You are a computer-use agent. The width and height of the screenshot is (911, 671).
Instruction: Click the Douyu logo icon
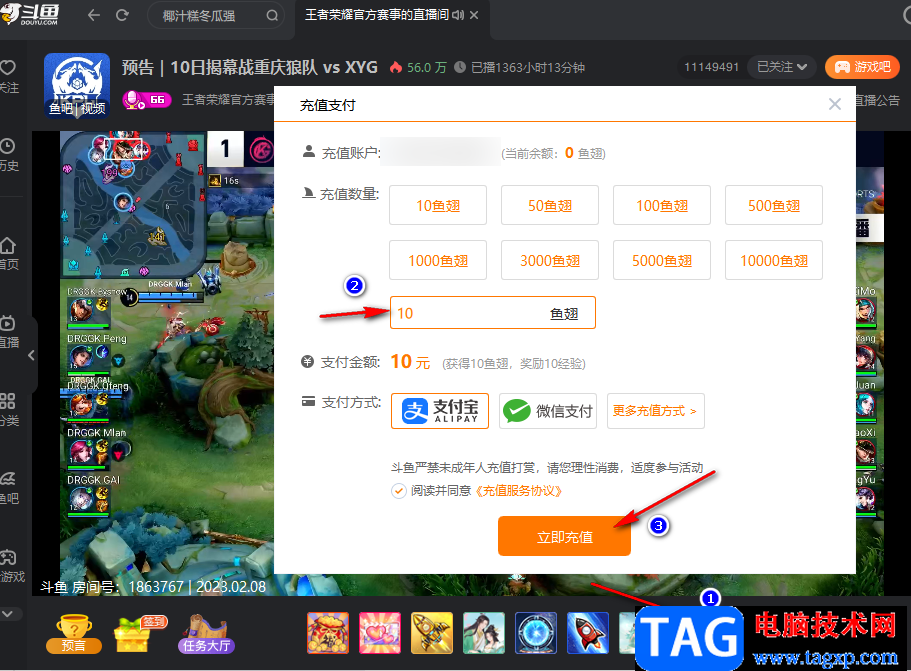coord(29,14)
